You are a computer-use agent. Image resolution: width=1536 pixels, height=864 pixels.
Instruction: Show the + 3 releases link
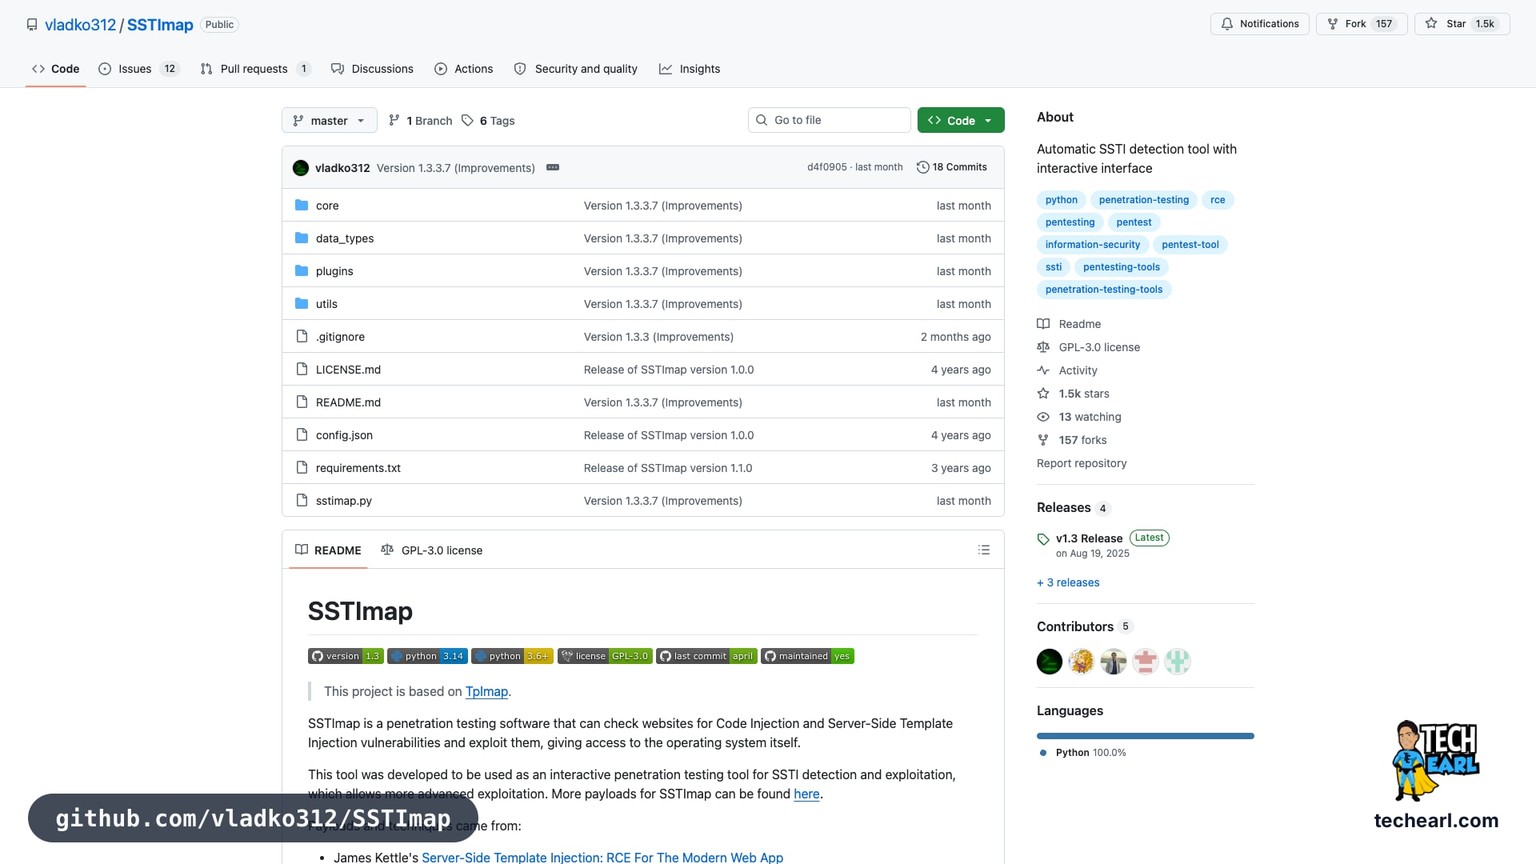click(1068, 582)
